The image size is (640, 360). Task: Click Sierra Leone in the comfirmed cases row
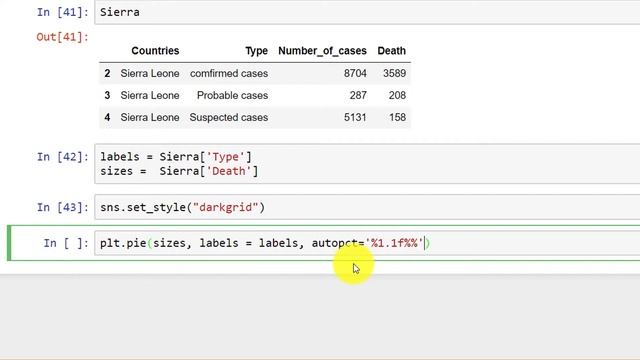coord(150,73)
